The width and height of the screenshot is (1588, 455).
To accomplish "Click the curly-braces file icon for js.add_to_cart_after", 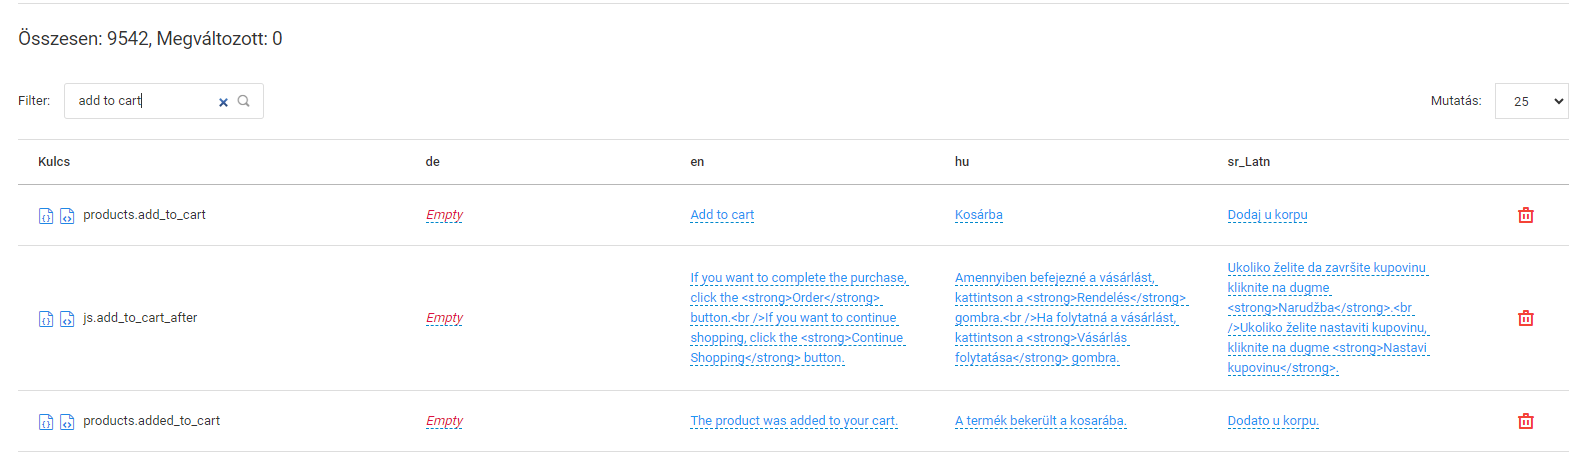I will [x=46, y=319].
